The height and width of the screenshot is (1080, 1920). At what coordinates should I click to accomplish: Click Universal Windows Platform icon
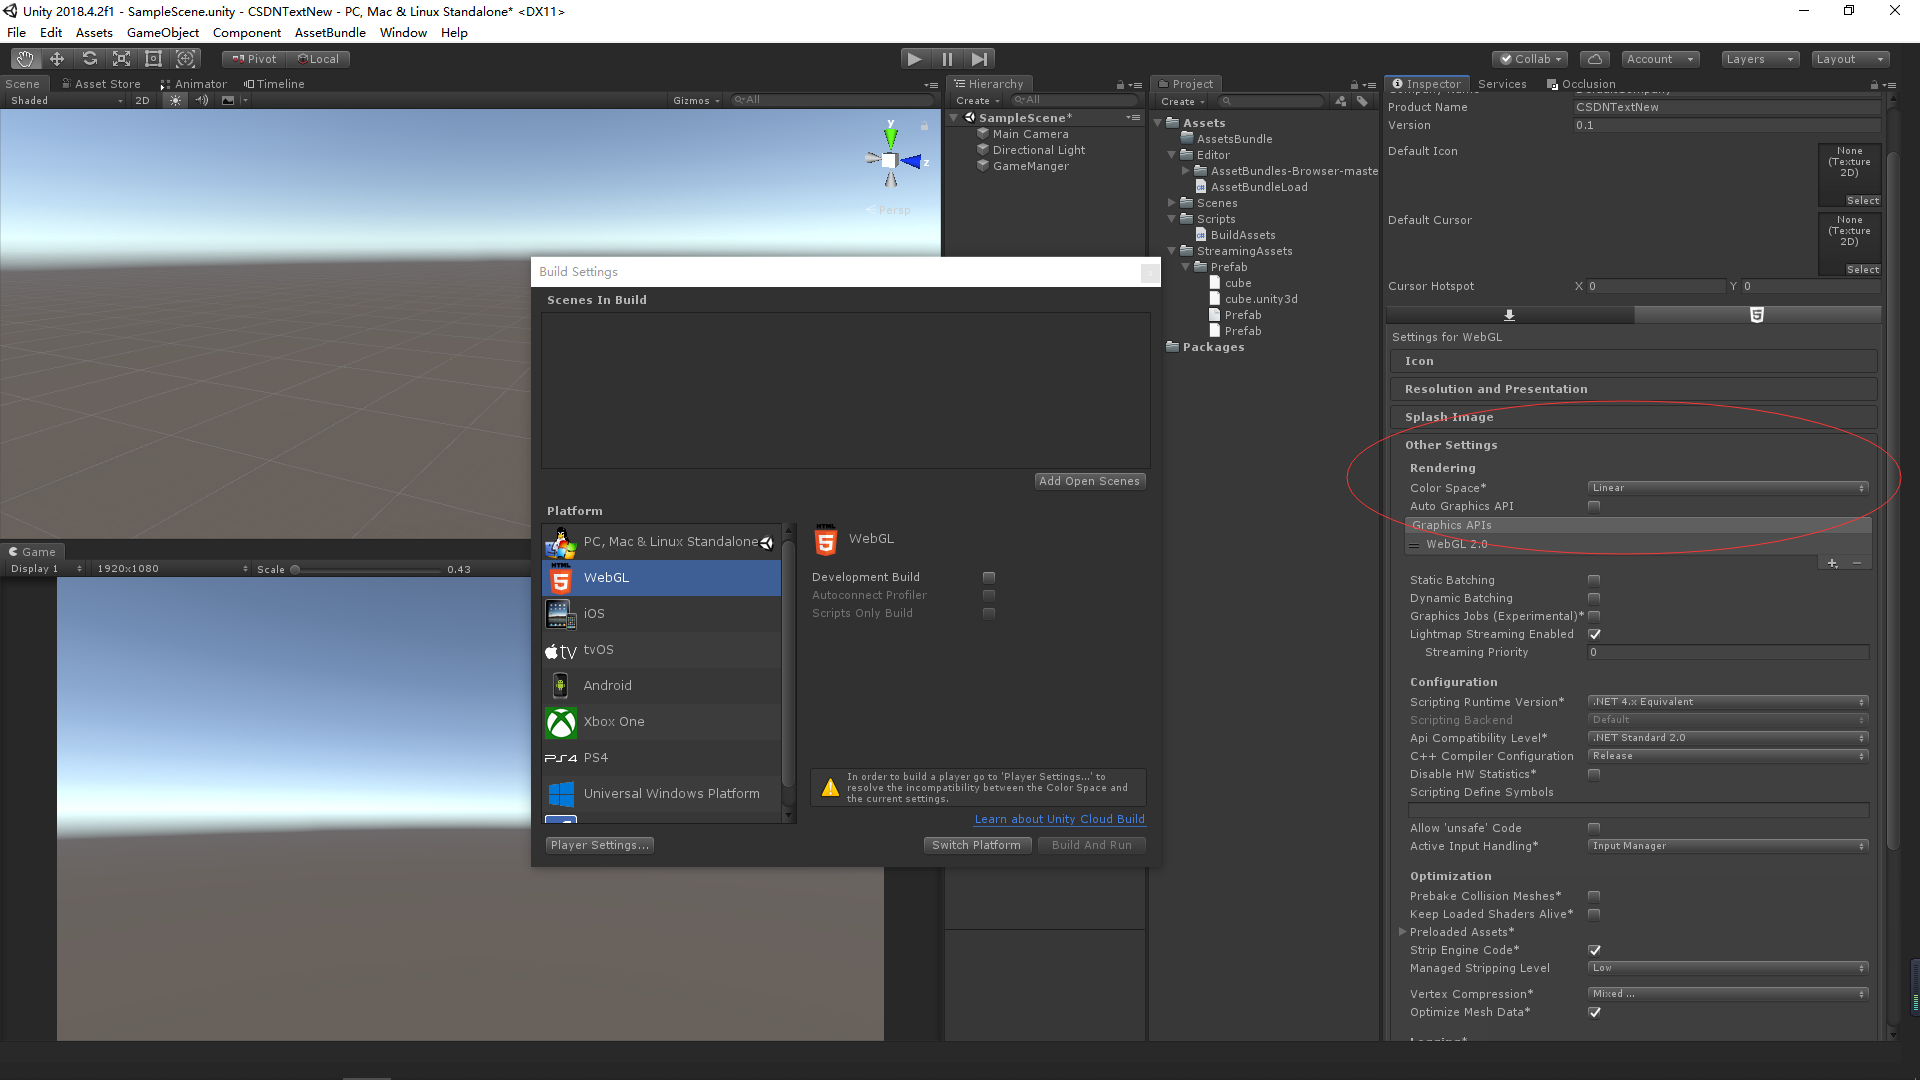(x=561, y=794)
